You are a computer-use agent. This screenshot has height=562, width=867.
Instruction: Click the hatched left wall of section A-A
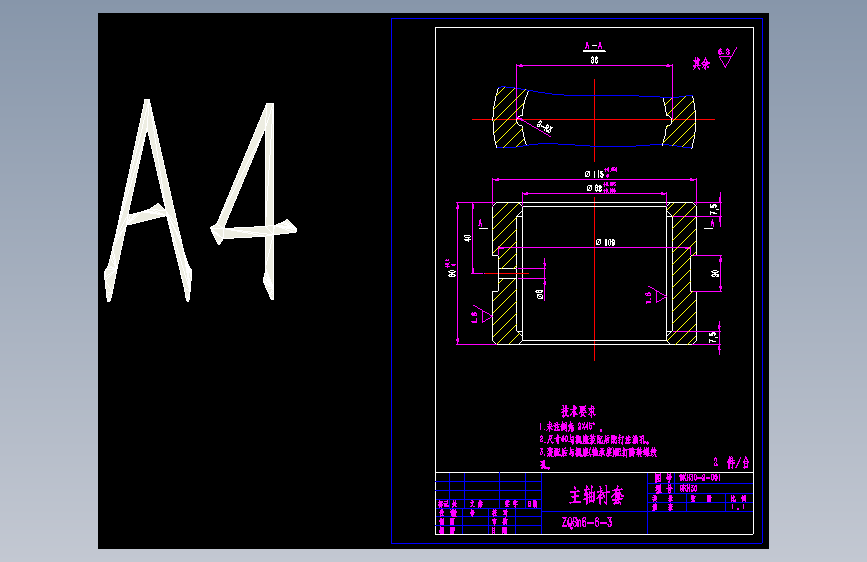point(508,117)
